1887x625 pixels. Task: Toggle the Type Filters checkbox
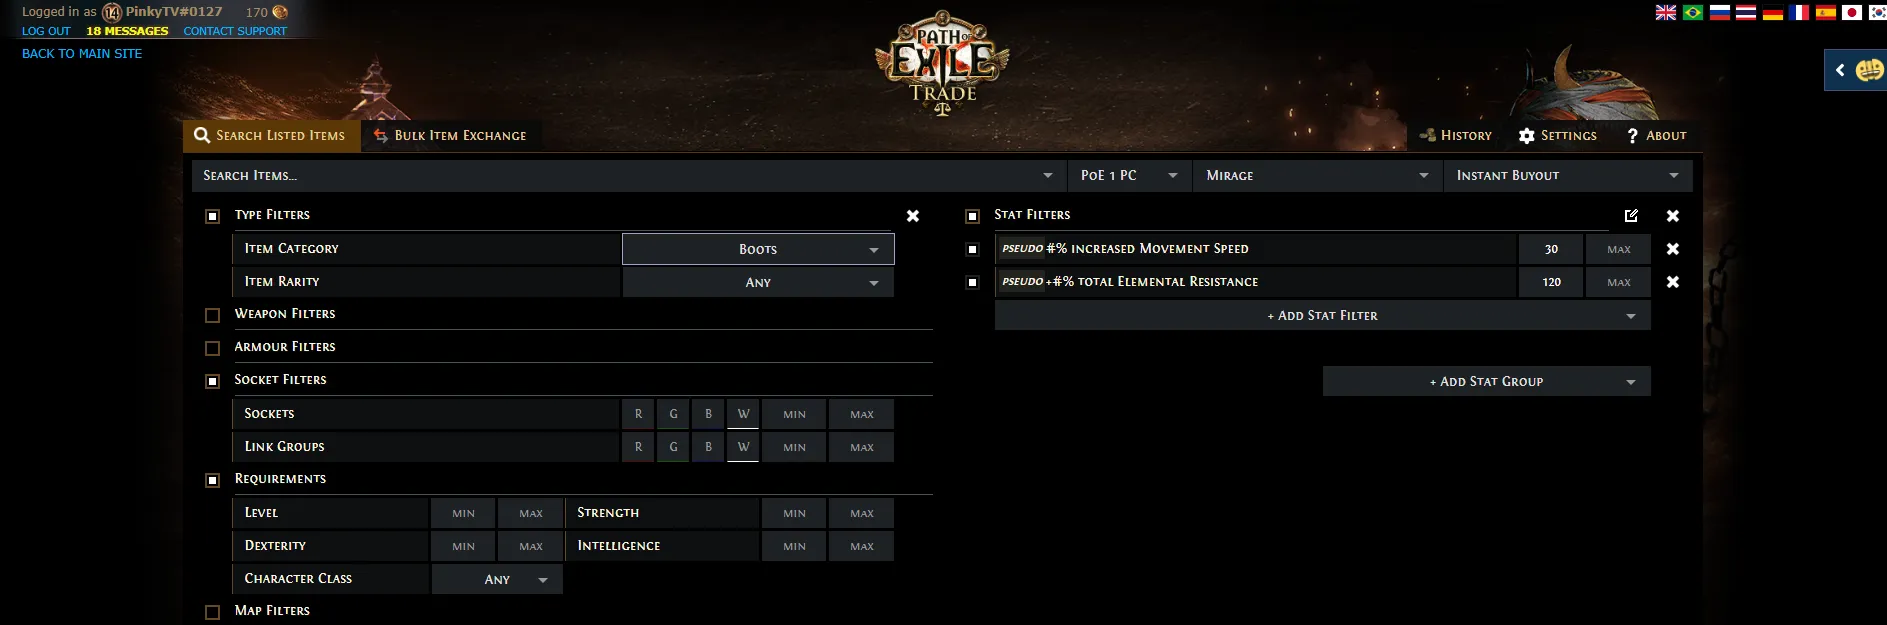[212, 216]
